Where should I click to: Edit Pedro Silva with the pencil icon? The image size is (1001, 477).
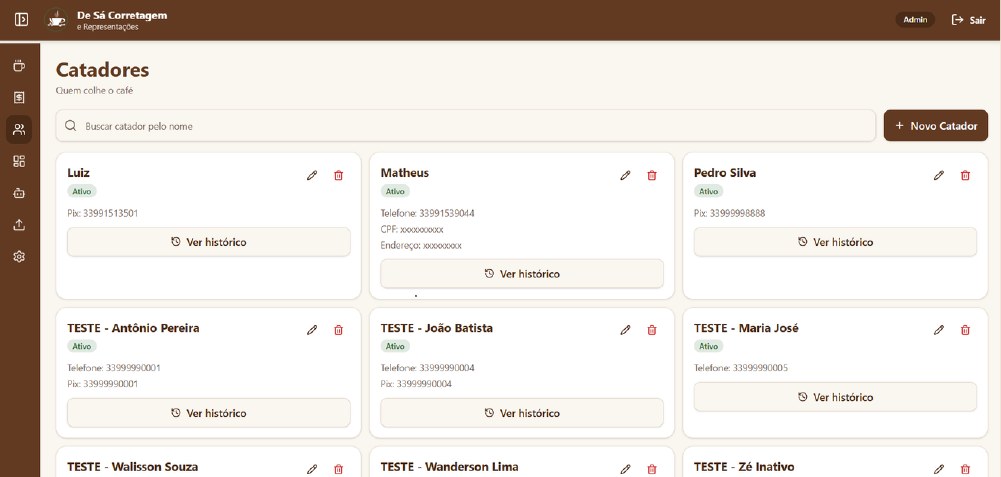pos(938,176)
